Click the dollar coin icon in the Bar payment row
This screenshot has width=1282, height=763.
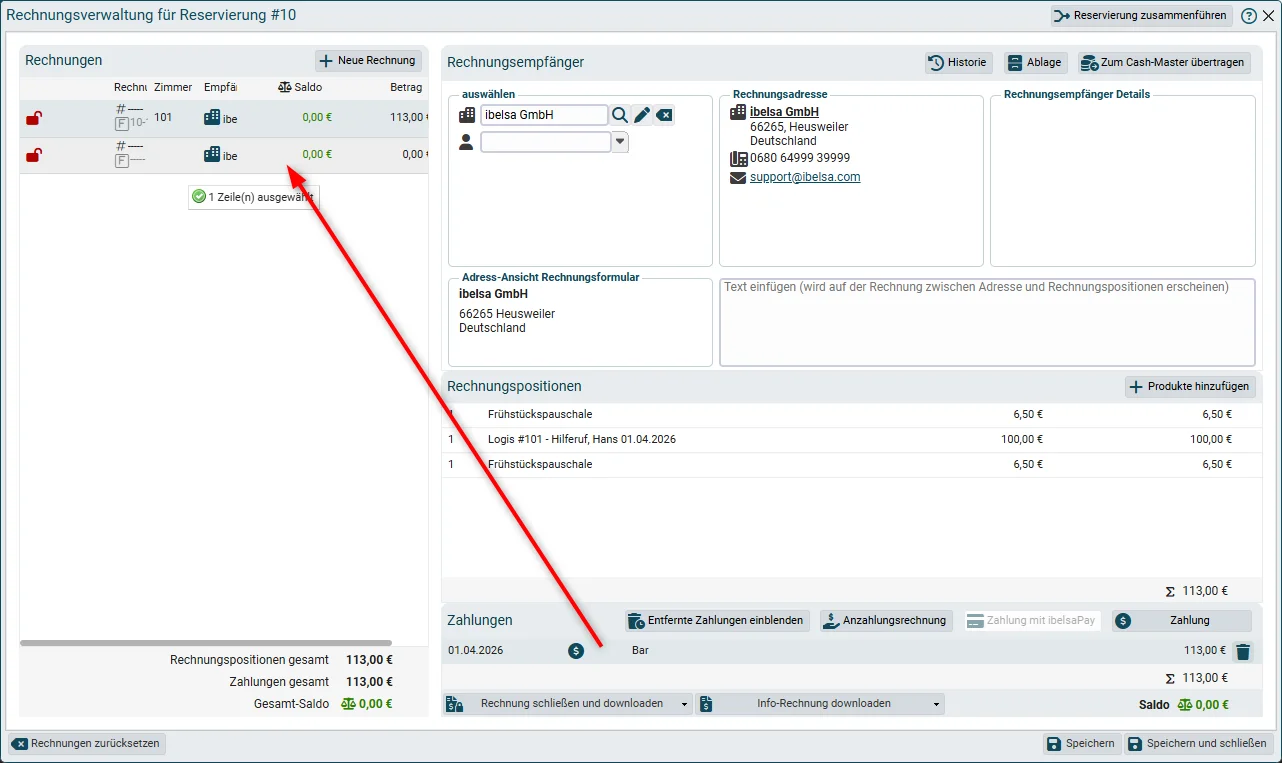pos(576,651)
